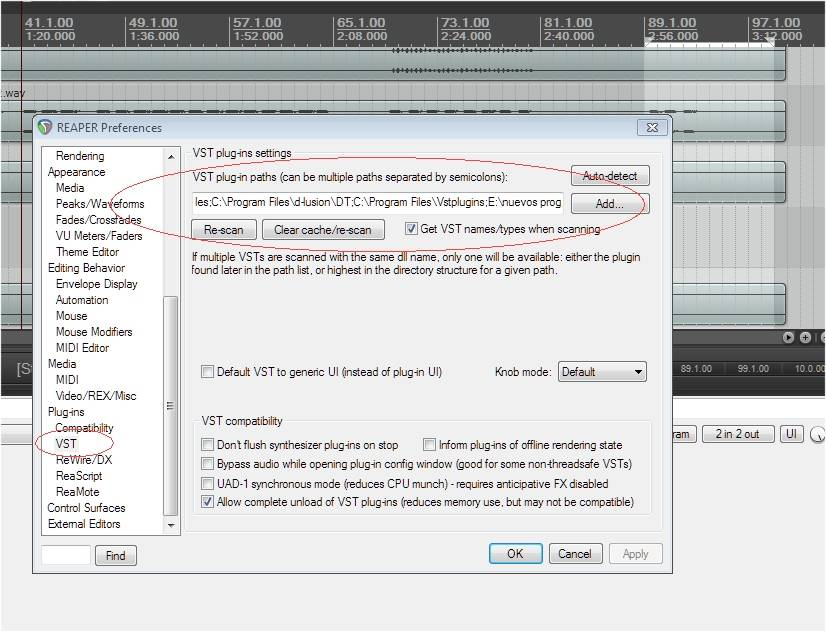Select Rendering in preferences tree
The height and width of the screenshot is (632, 826).
pyautogui.click(x=80, y=156)
